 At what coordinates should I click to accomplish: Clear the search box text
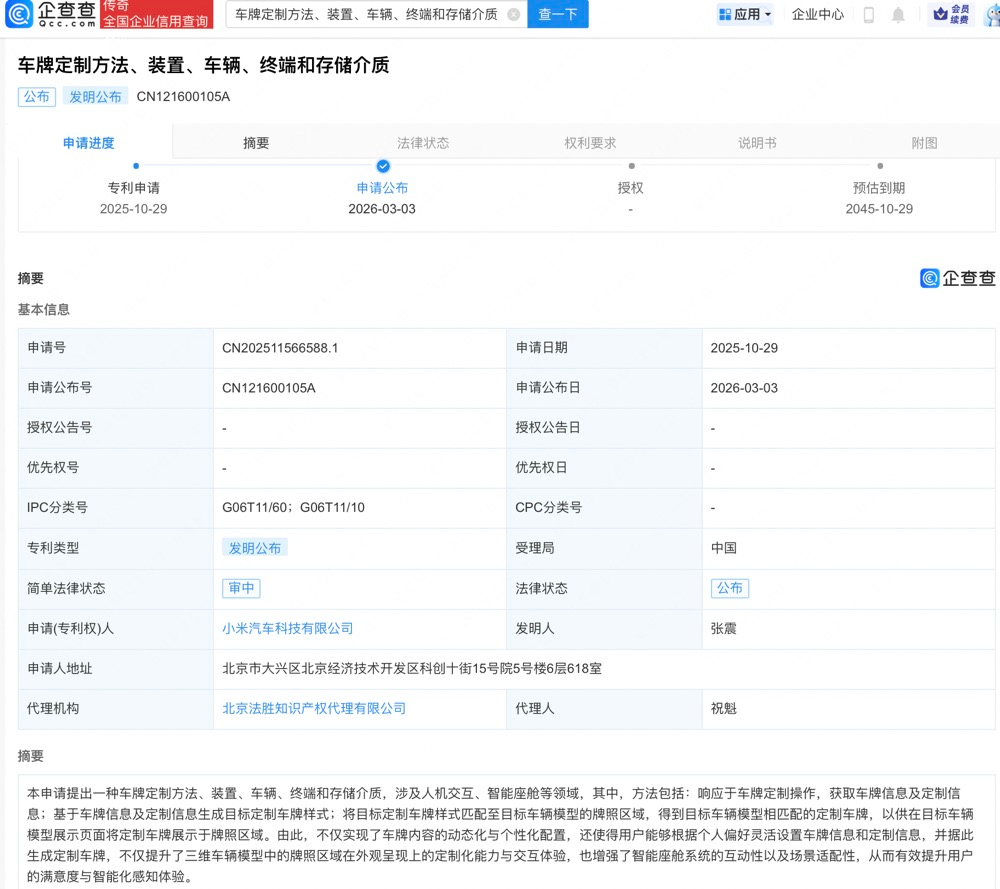513,15
